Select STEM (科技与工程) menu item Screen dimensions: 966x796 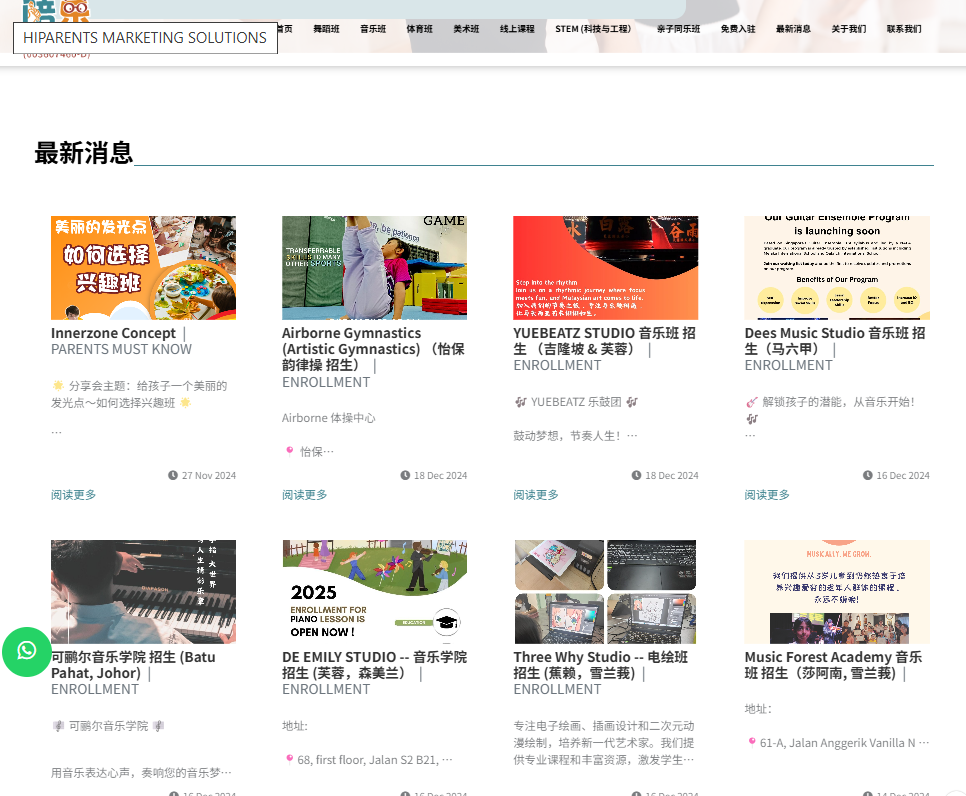click(593, 29)
